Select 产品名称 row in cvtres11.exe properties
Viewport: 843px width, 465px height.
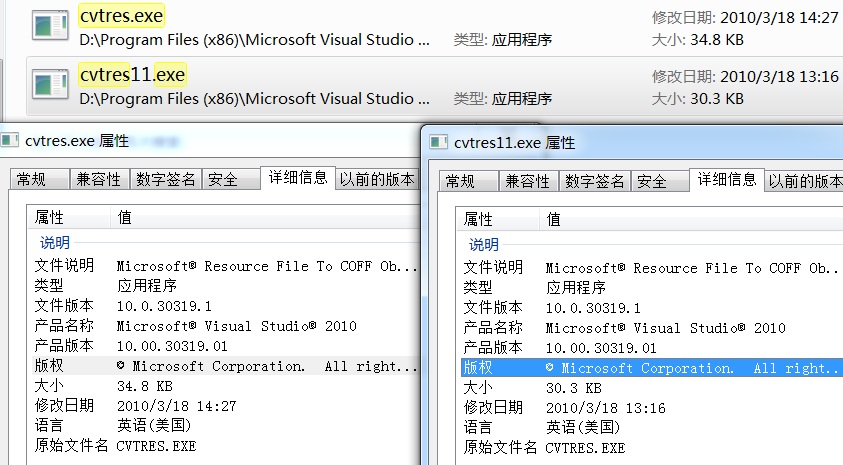click(x=652, y=328)
